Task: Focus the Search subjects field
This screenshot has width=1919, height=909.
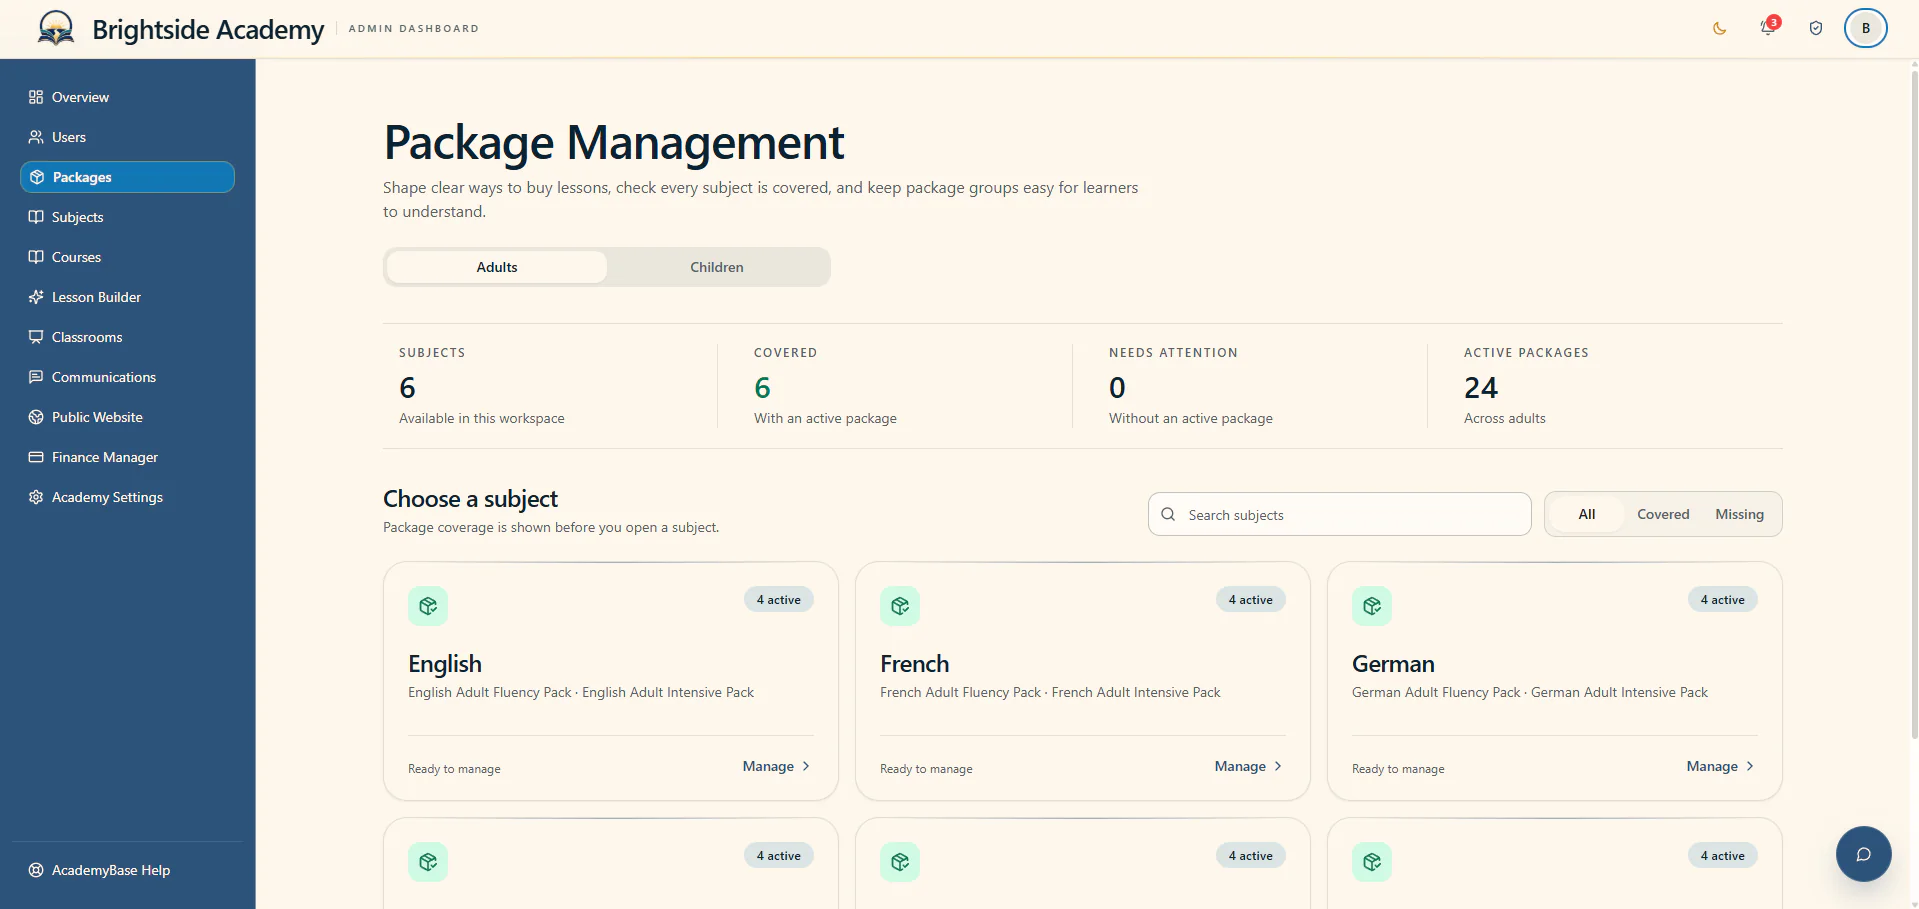Action: pyautogui.click(x=1340, y=514)
